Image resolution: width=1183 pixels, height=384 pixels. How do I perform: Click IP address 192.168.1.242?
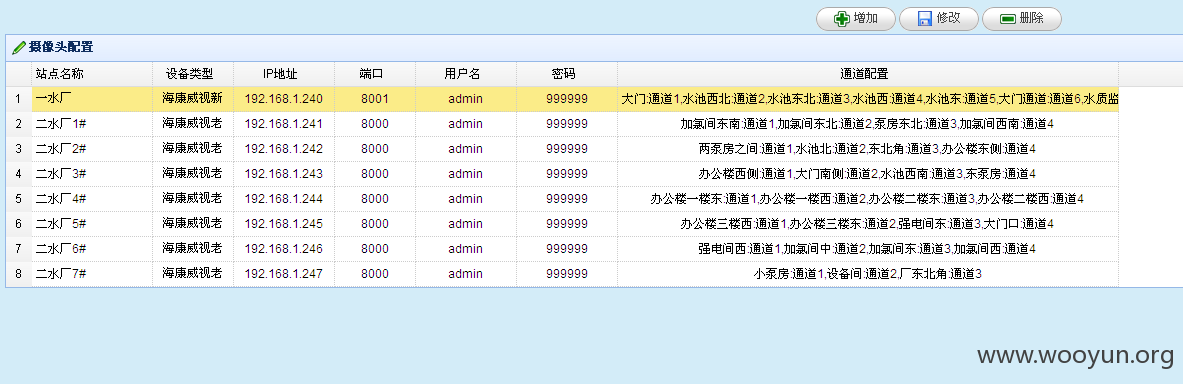tap(284, 149)
